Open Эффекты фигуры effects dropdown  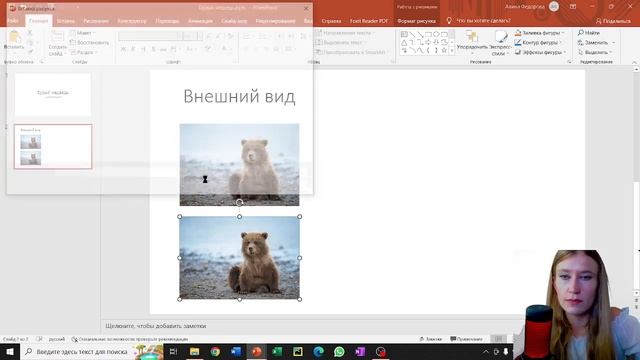click(x=540, y=52)
